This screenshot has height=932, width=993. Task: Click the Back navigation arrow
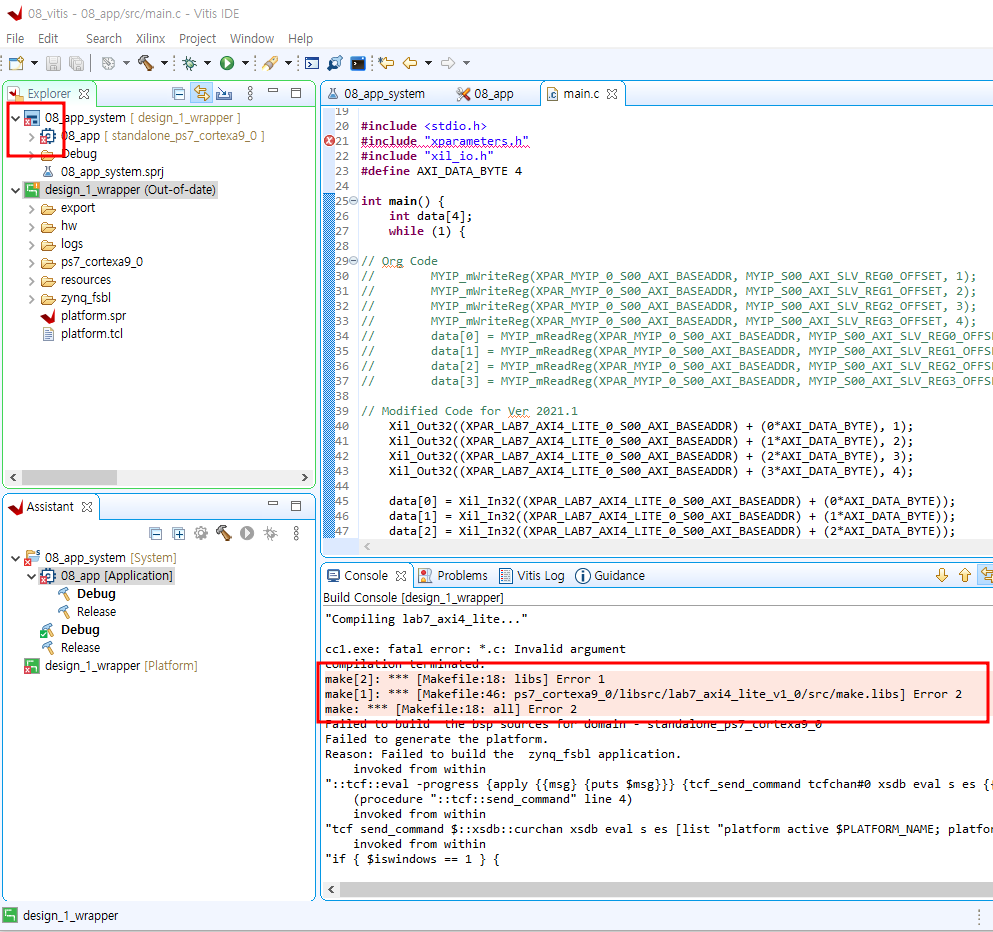[x=410, y=63]
